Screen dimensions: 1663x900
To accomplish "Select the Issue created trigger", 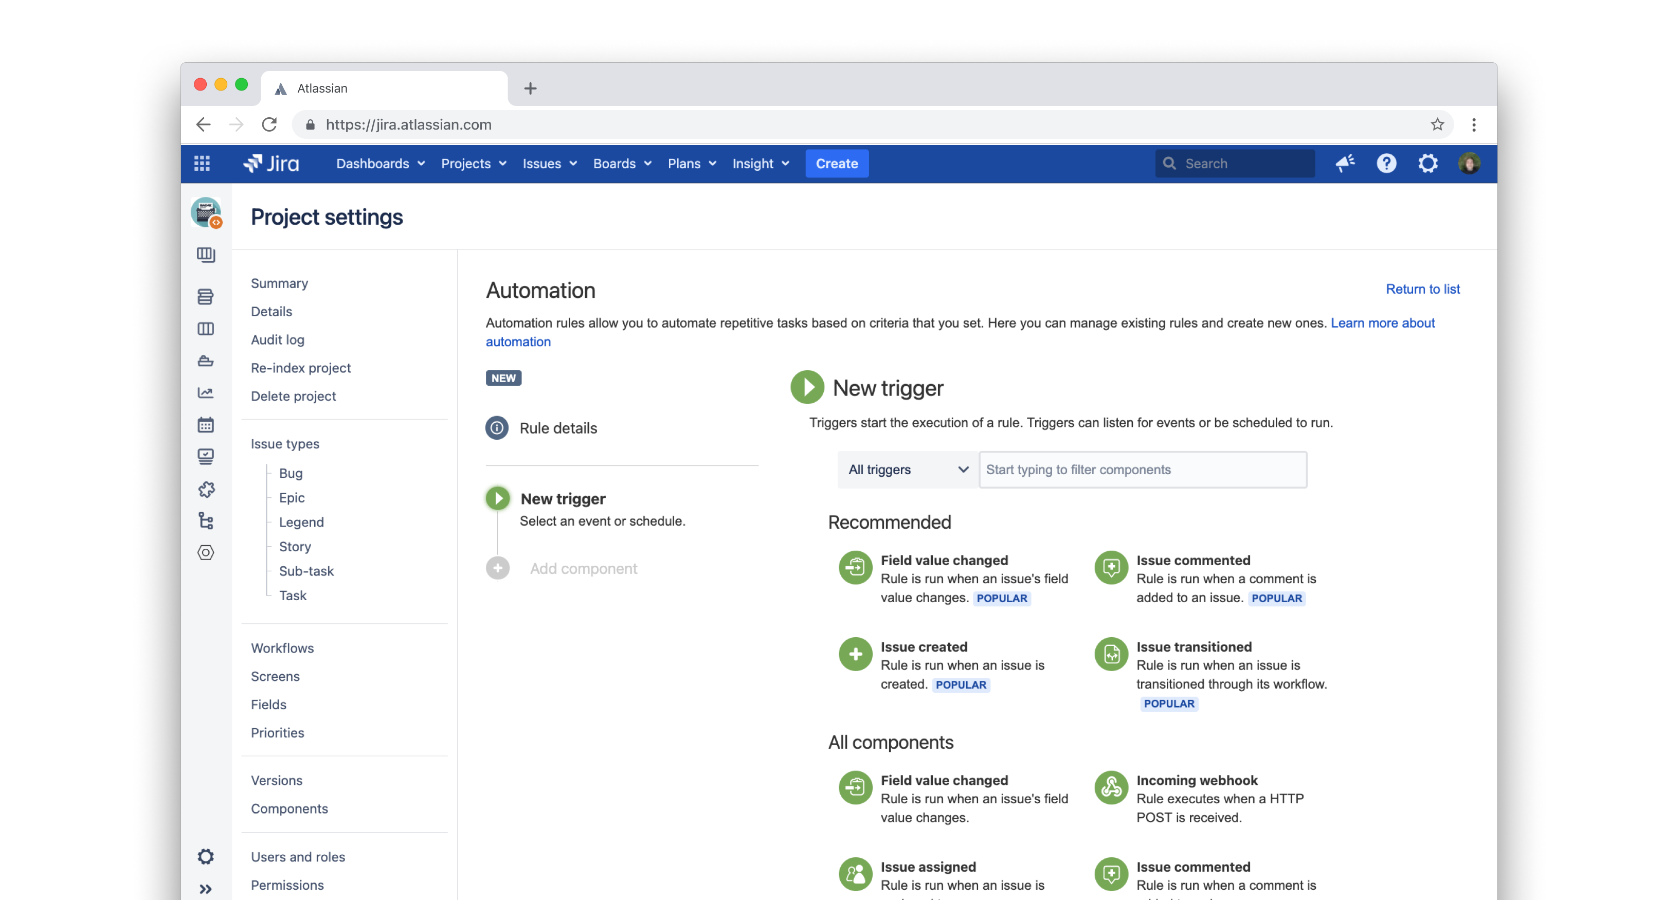I will [x=922, y=647].
